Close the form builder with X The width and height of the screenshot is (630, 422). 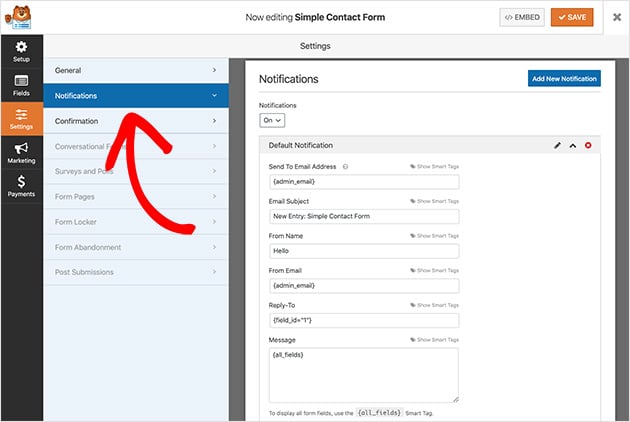pos(616,17)
